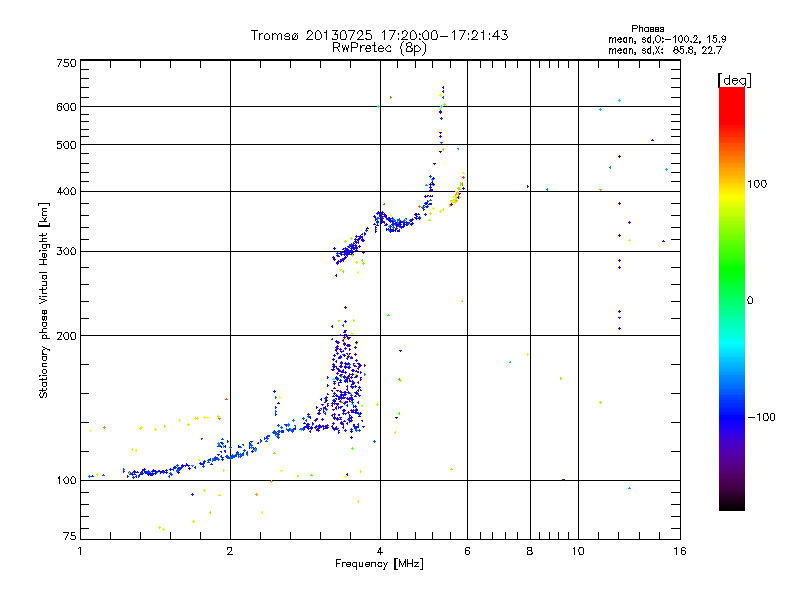800x600 pixels.
Task: Click the x-axis tick label '10'
Action: tap(578, 551)
